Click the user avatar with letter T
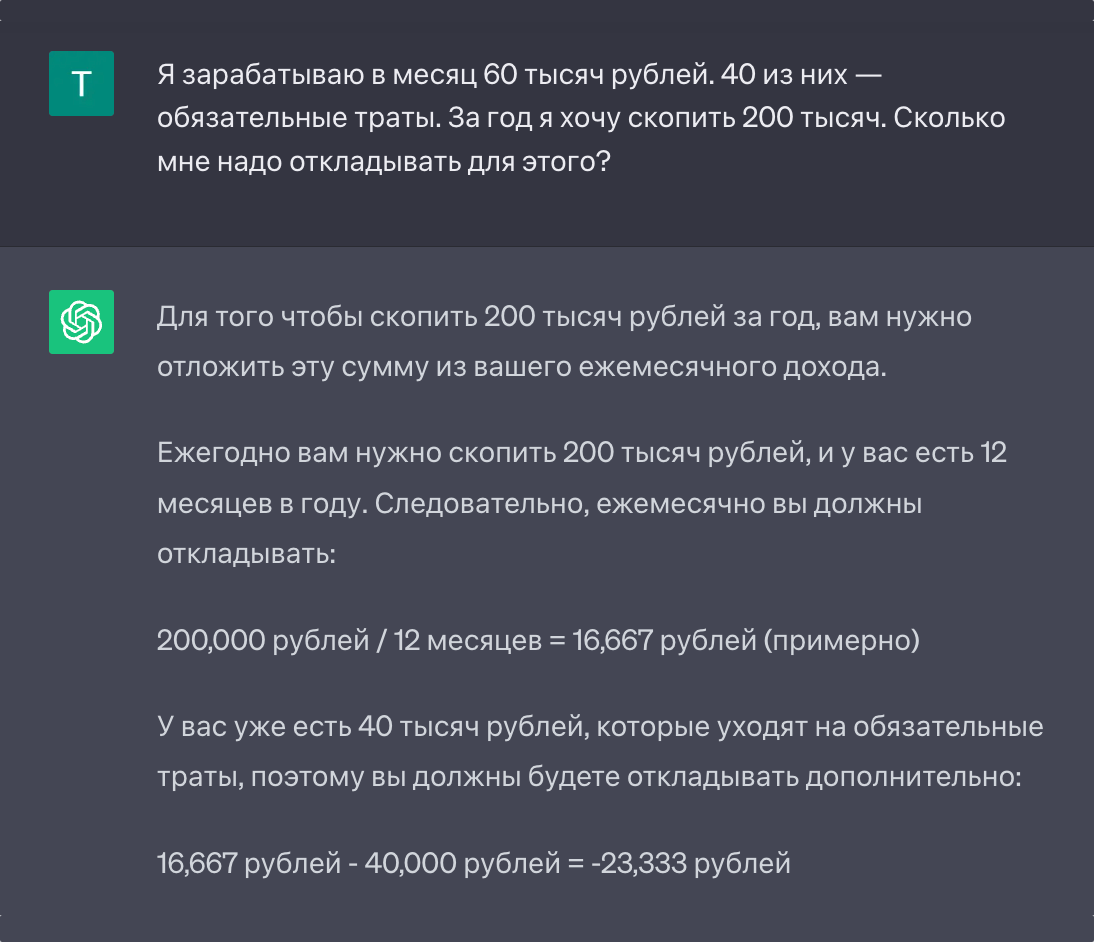Viewport: 1094px width, 942px height. click(81, 83)
